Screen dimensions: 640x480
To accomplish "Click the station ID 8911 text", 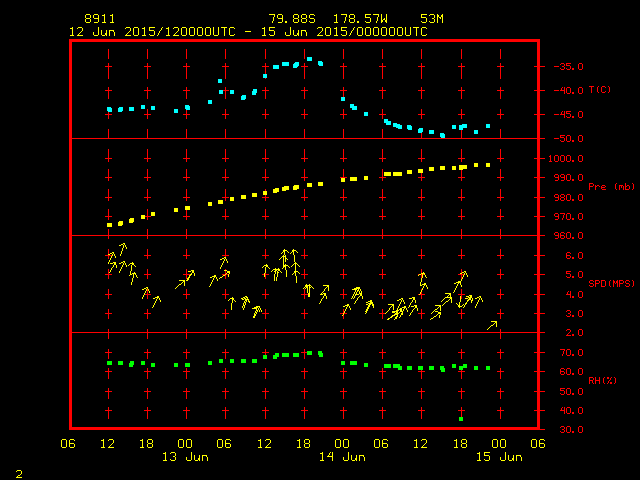I will click(x=100, y=19).
